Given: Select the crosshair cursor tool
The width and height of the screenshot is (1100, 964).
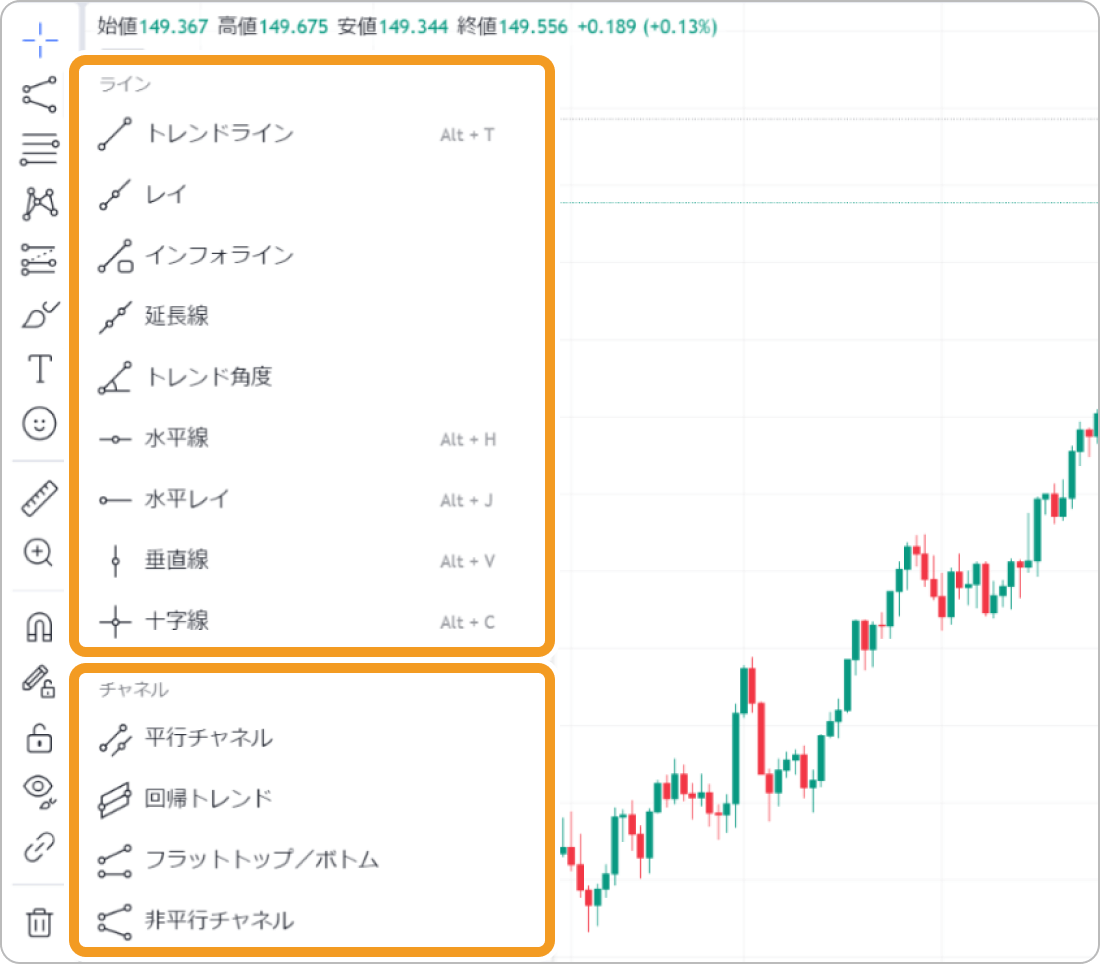Looking at the screenshot, I should click(39, 38).
